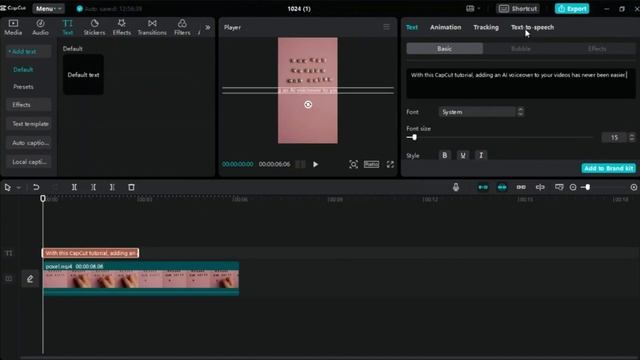Screen dimensions: 640x360
Task: Expand more toolbar panels with double chevron
Action: pos(207,27)
